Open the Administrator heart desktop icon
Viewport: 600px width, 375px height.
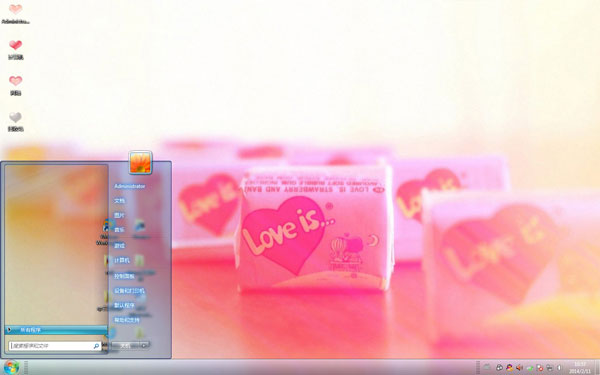point(15,14)
